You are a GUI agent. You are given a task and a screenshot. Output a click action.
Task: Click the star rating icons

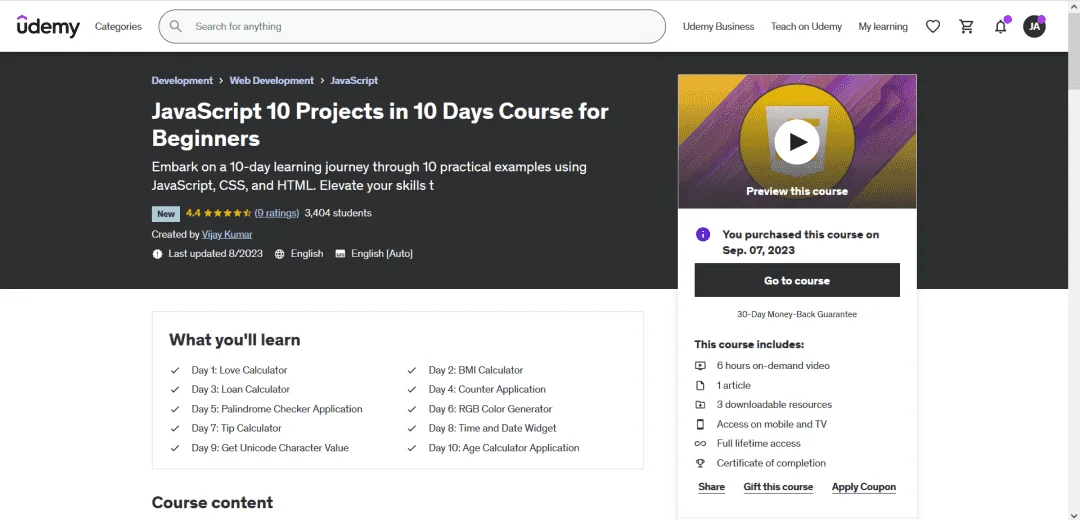(227, 213)
